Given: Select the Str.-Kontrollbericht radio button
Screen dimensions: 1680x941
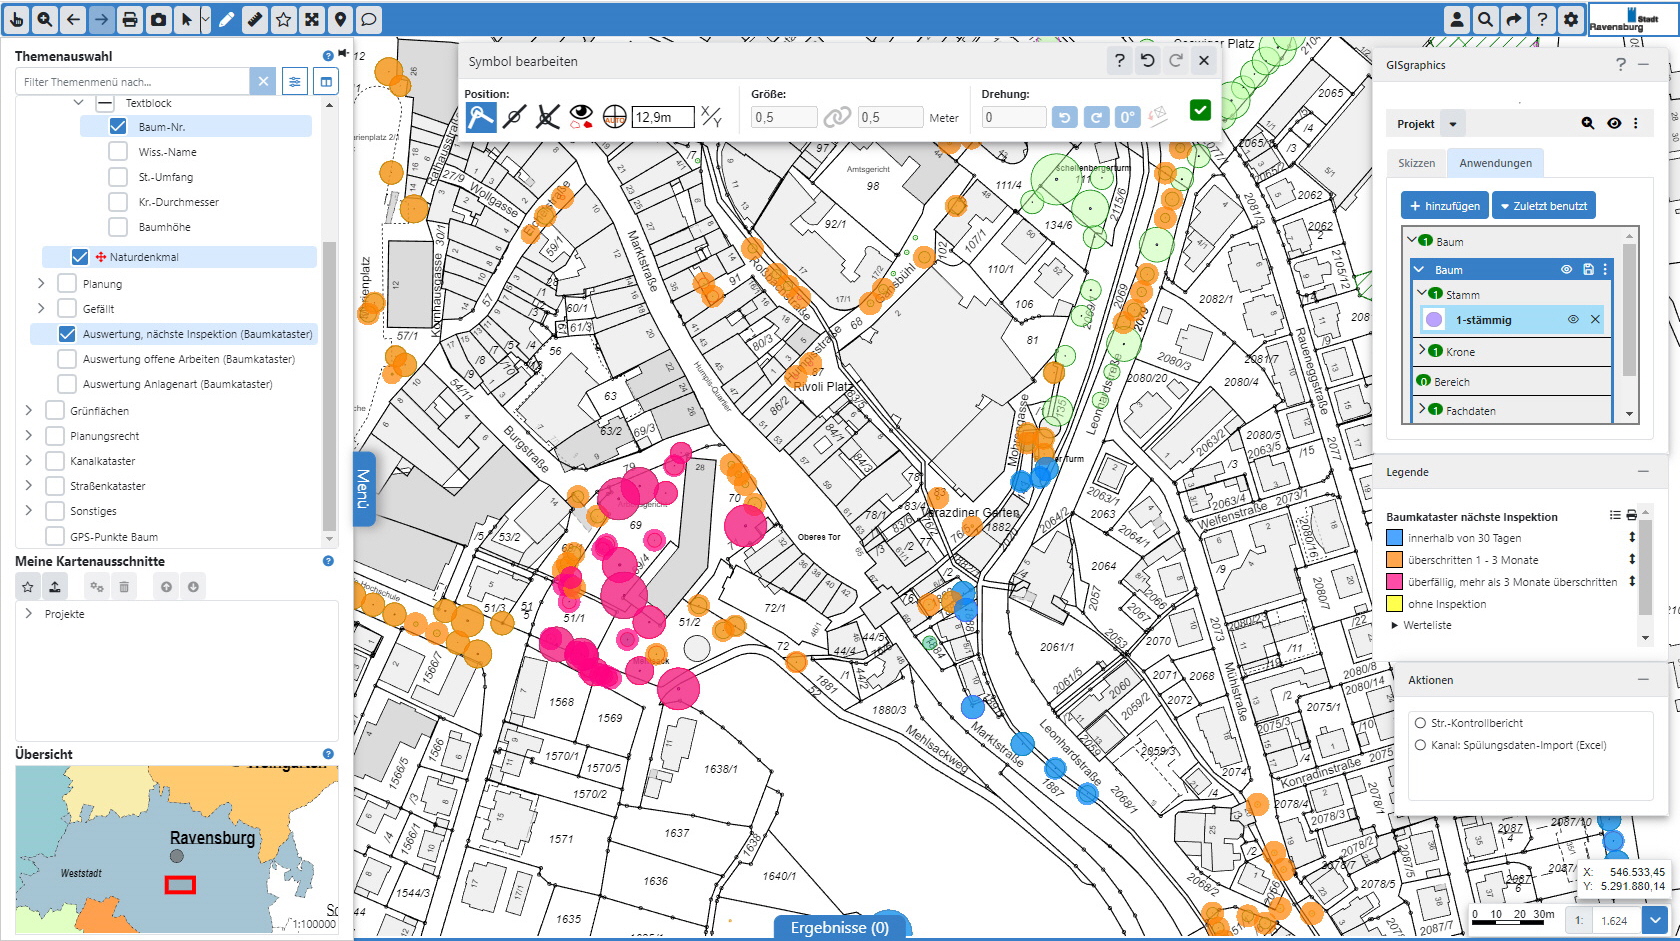Looking at the screenshot, I should pyautogui.click(x=1419, y=722).
